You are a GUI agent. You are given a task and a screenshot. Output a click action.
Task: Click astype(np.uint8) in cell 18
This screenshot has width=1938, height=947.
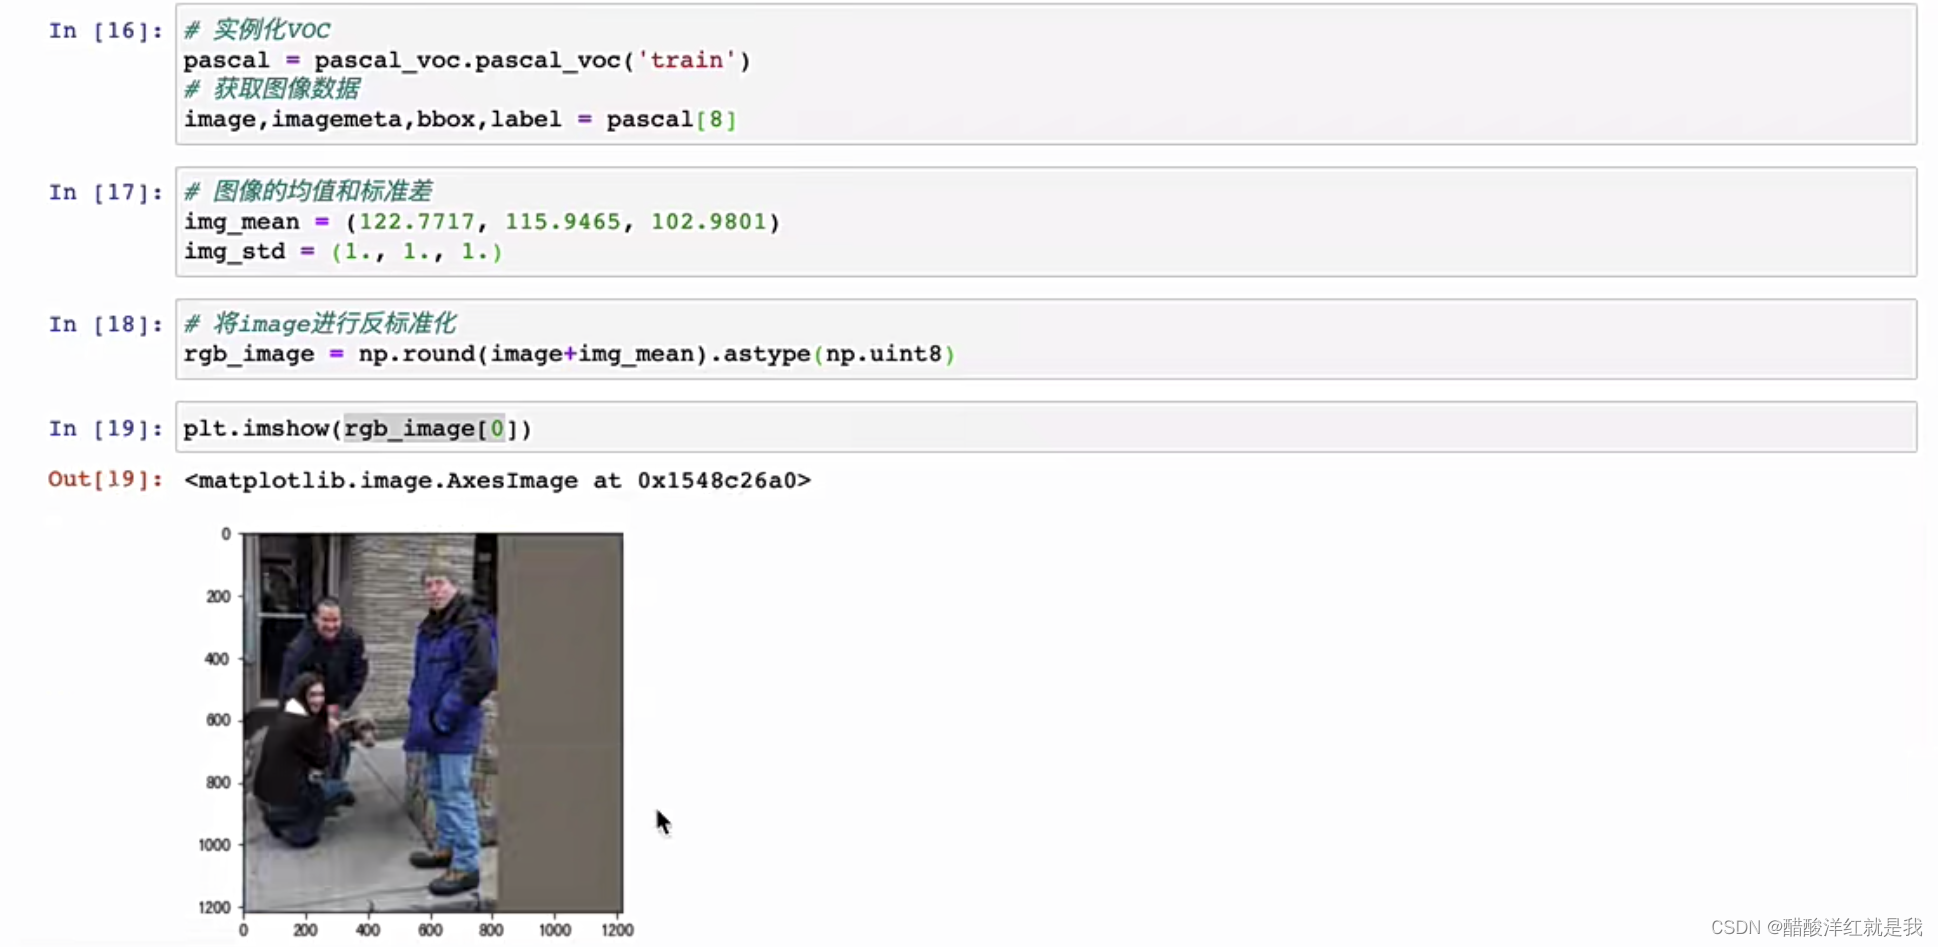click(x=839, y=354)
